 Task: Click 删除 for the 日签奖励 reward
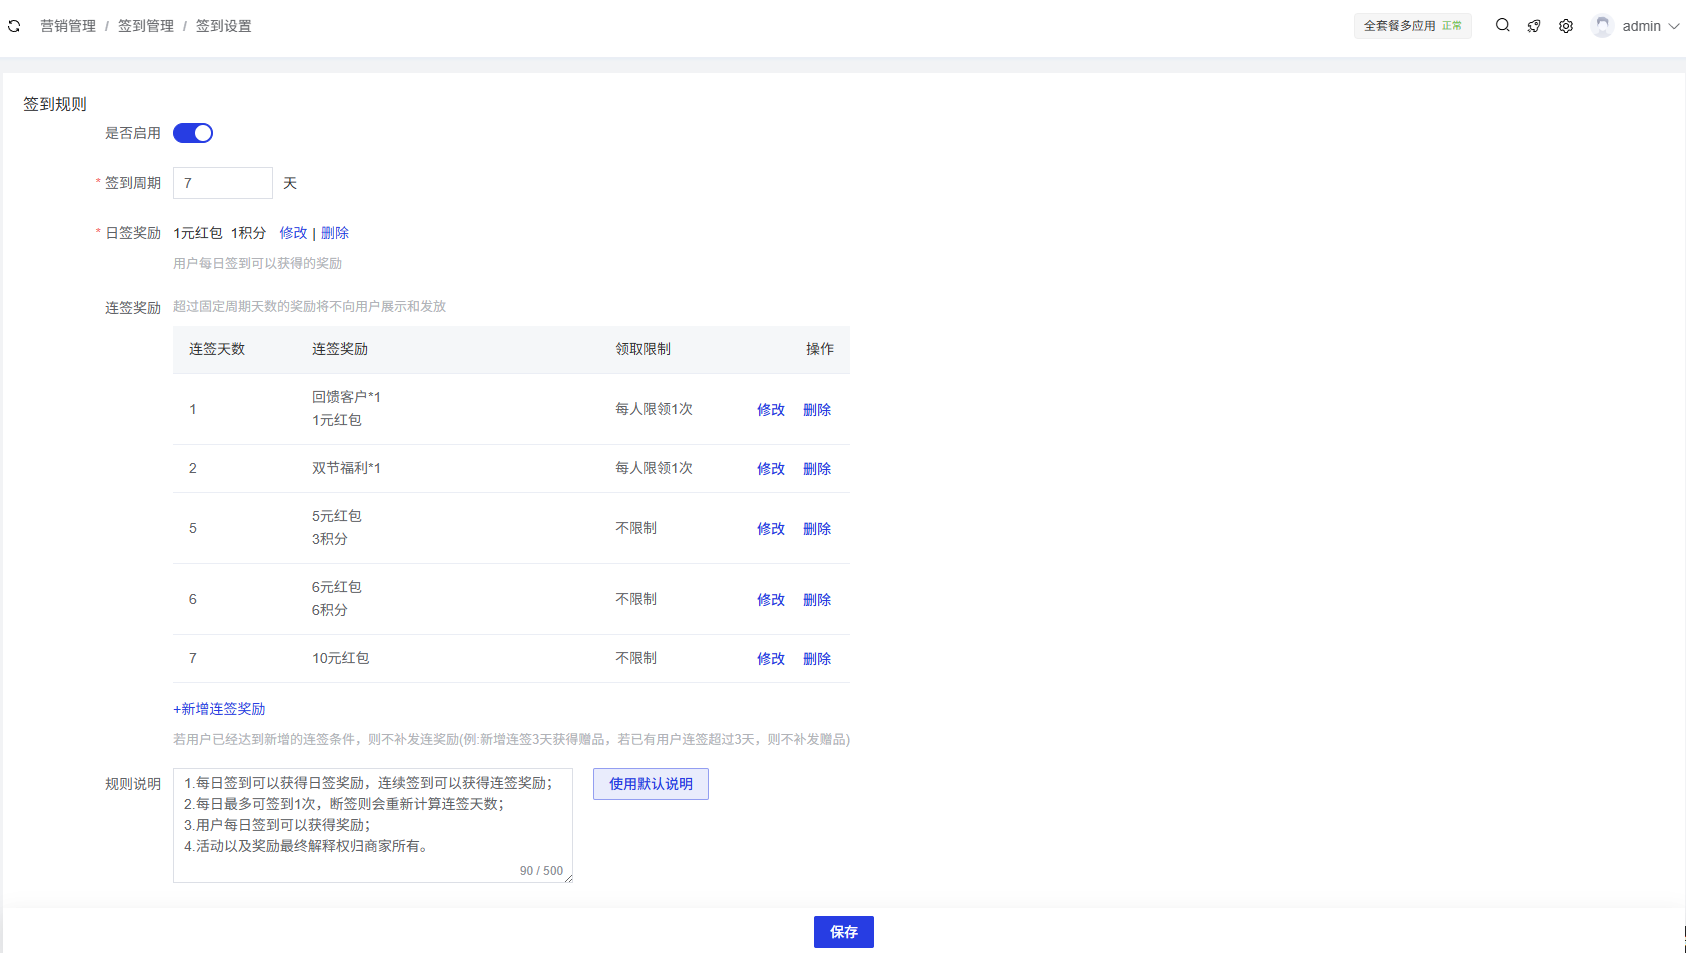(x=335, y=233)
